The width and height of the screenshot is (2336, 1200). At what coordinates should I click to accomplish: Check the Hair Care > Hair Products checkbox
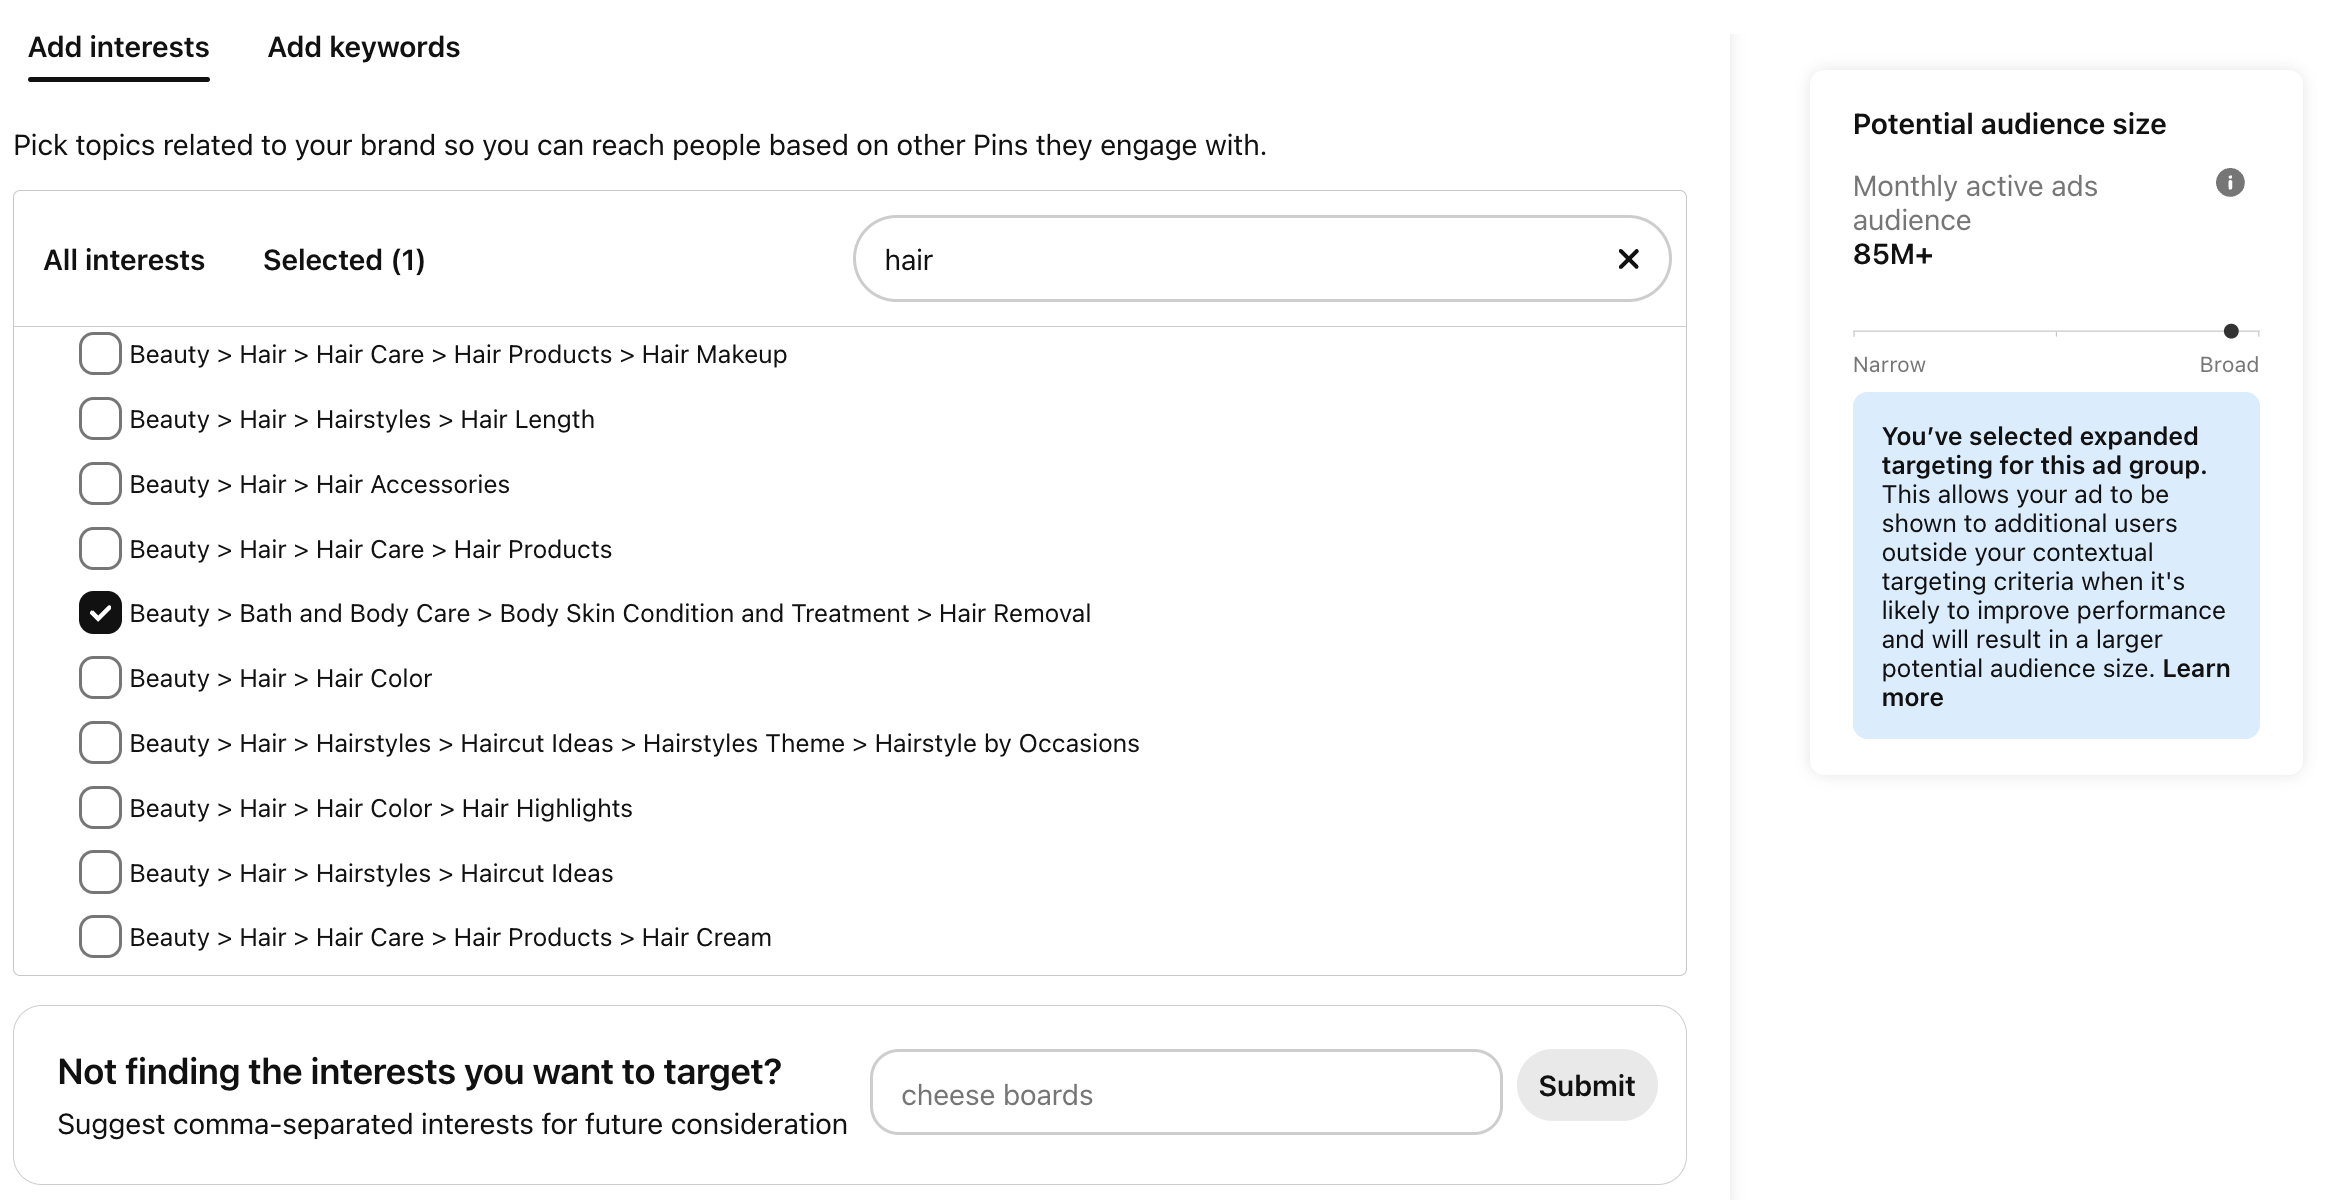(x=100, y=549)
